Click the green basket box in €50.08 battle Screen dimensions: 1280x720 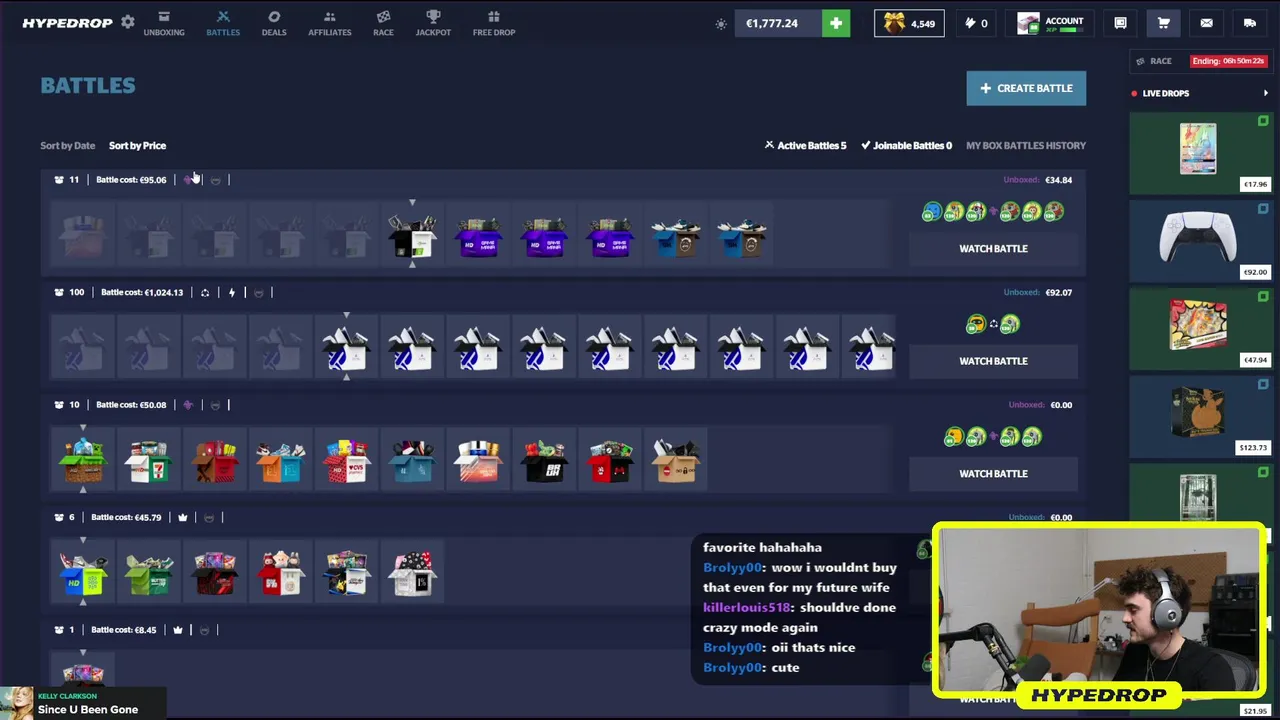pyautogui.click(x=83, y=461)
